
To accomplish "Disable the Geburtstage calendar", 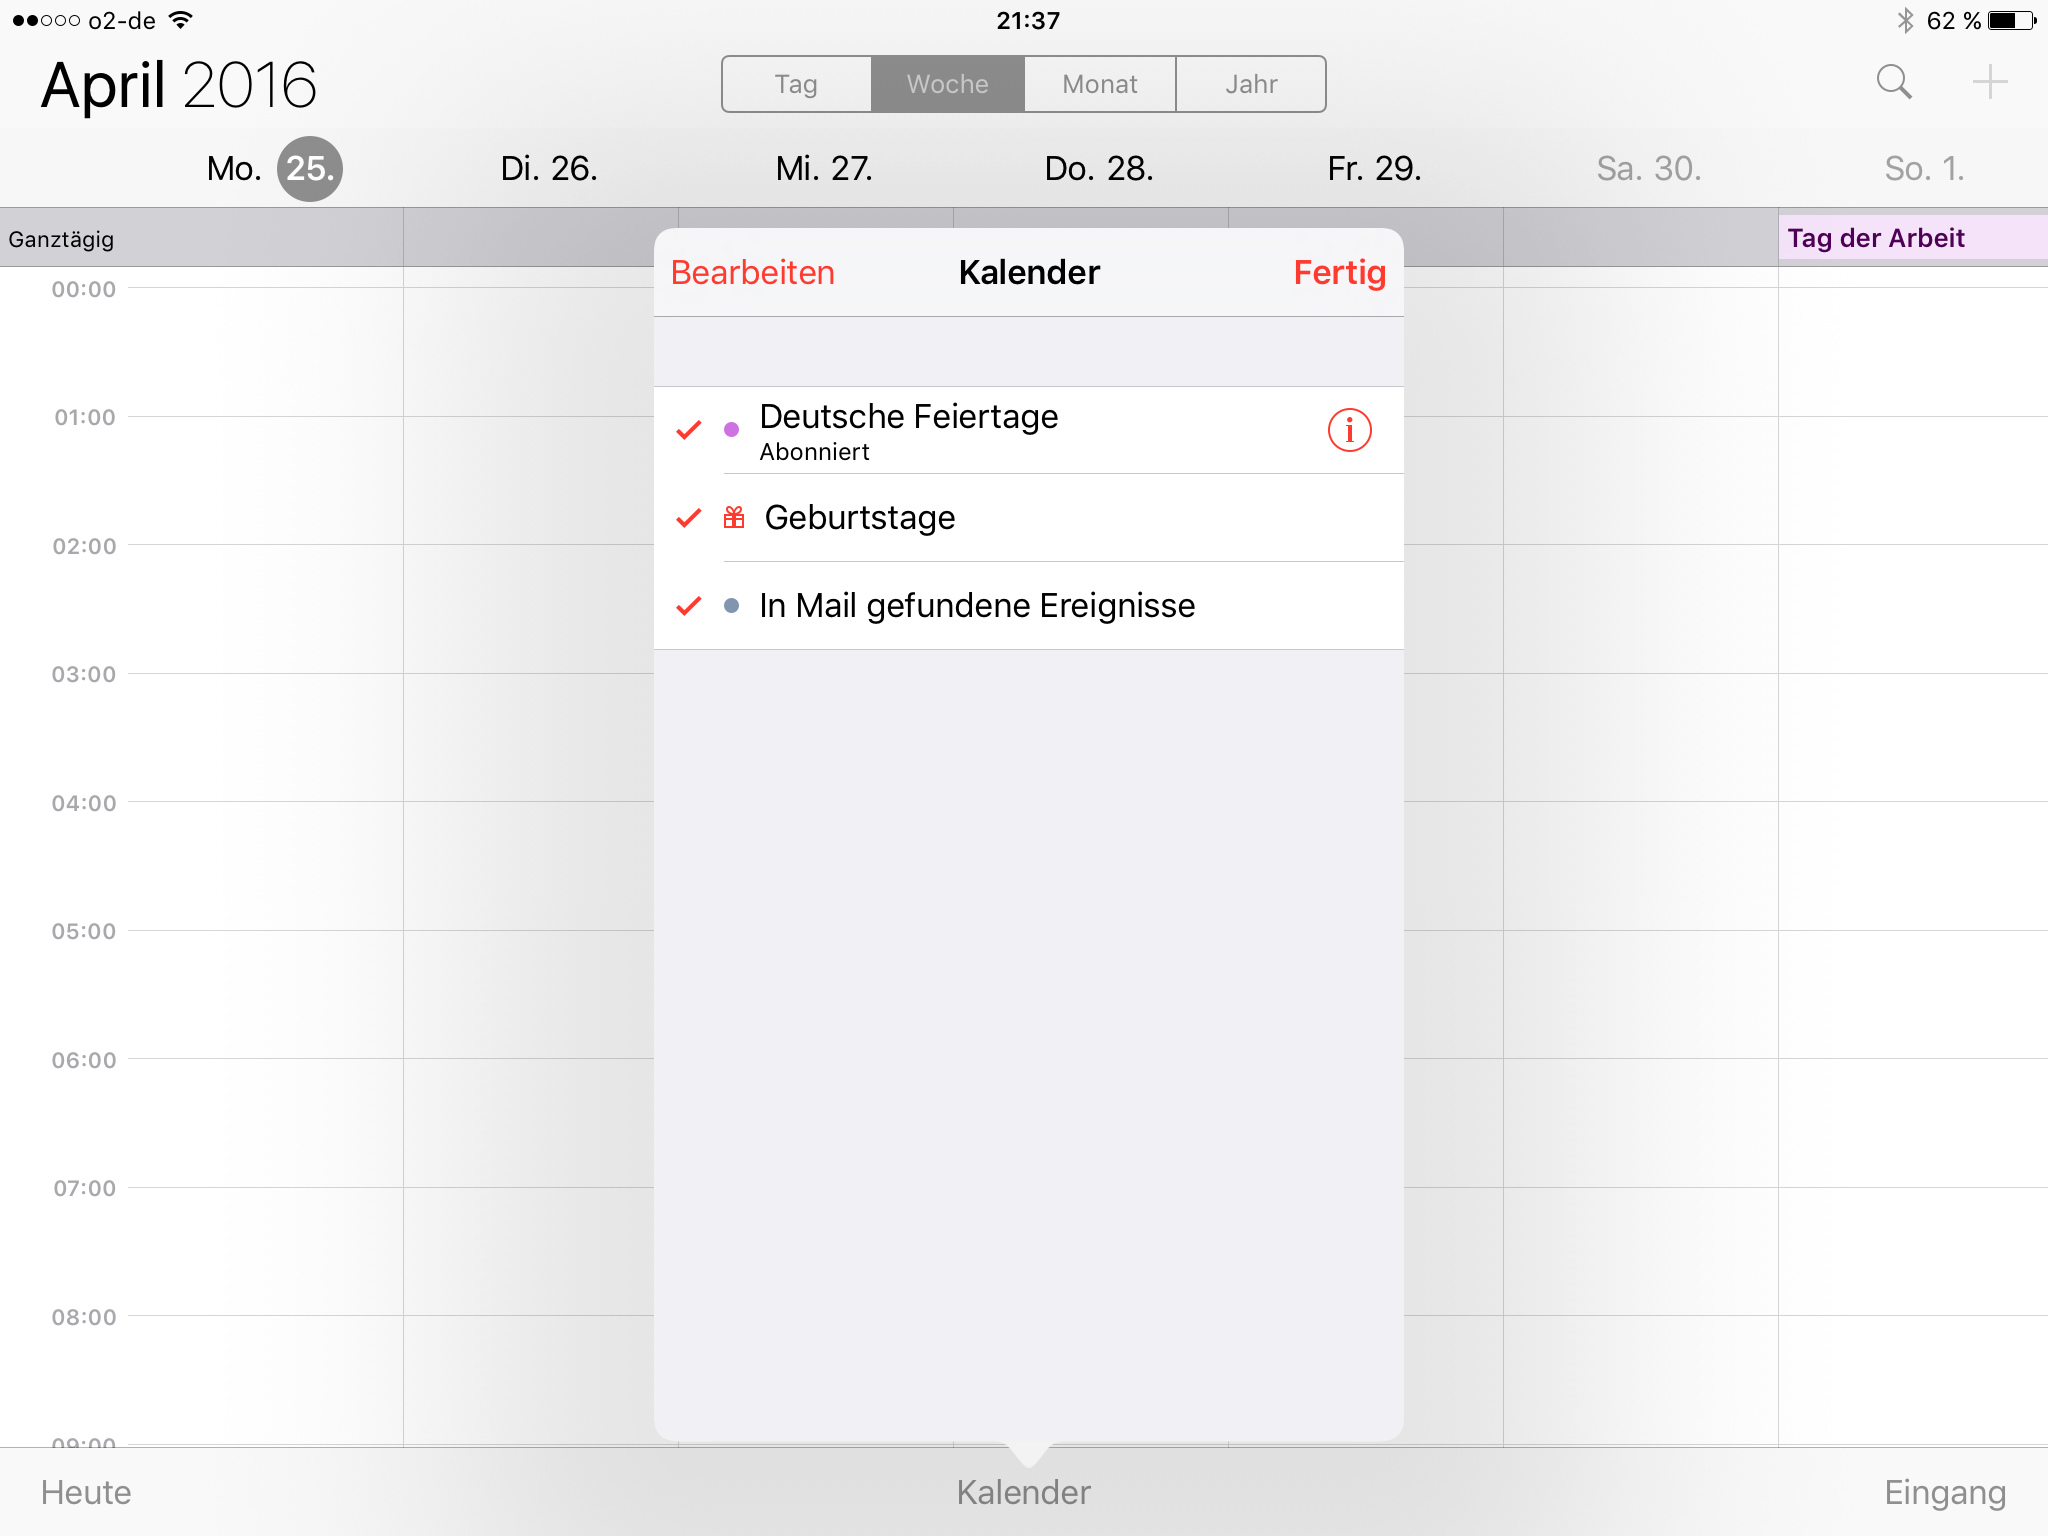I will click(x=688, y=517).
